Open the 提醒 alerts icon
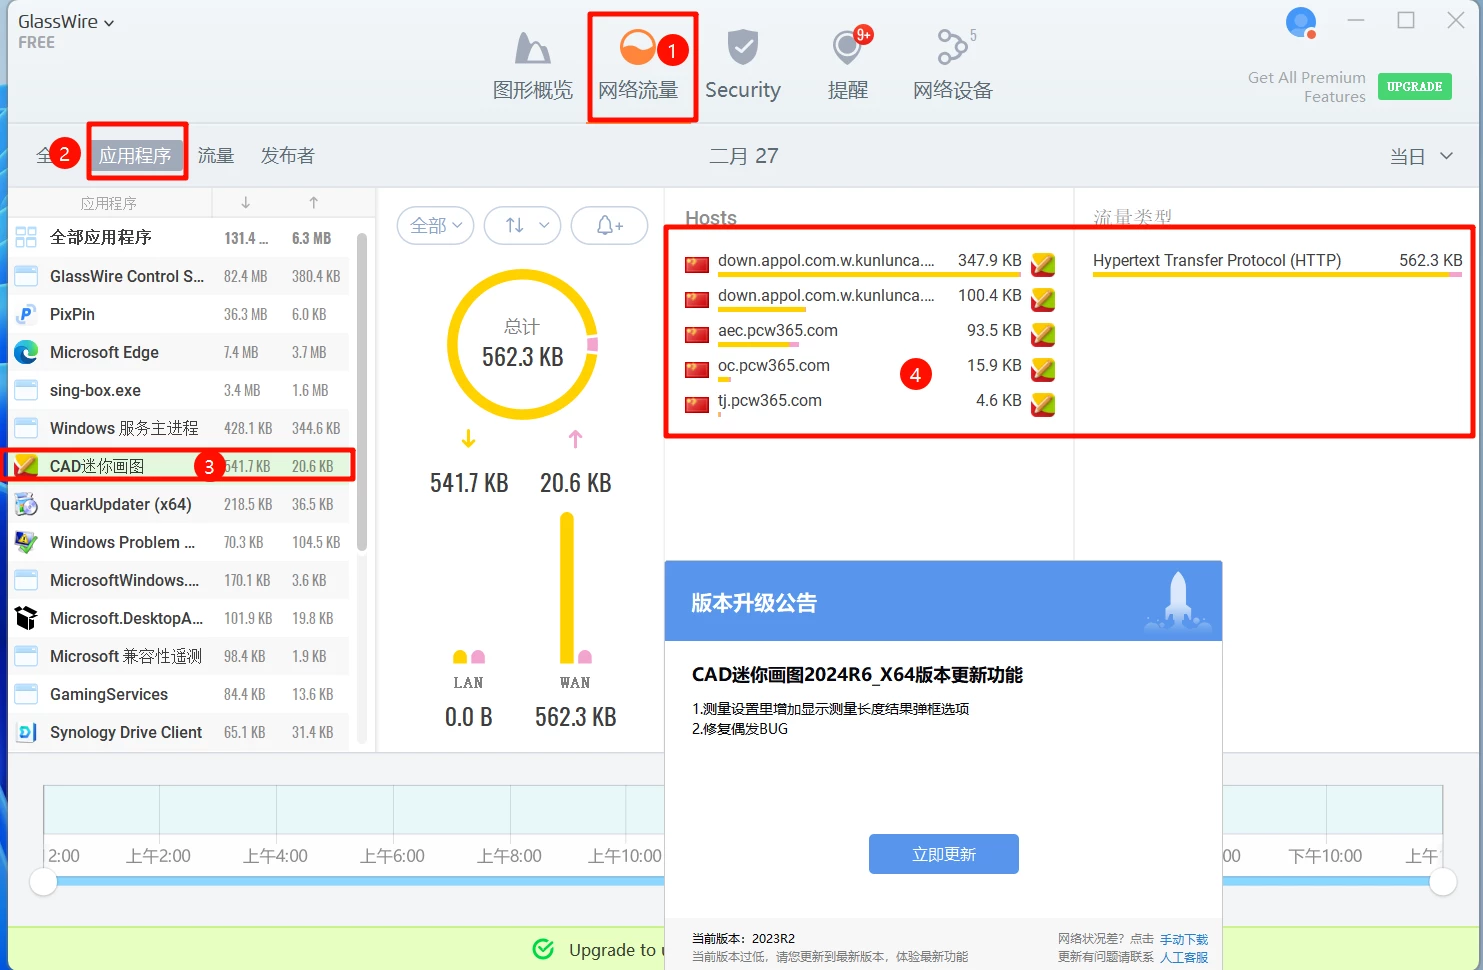 848,48
